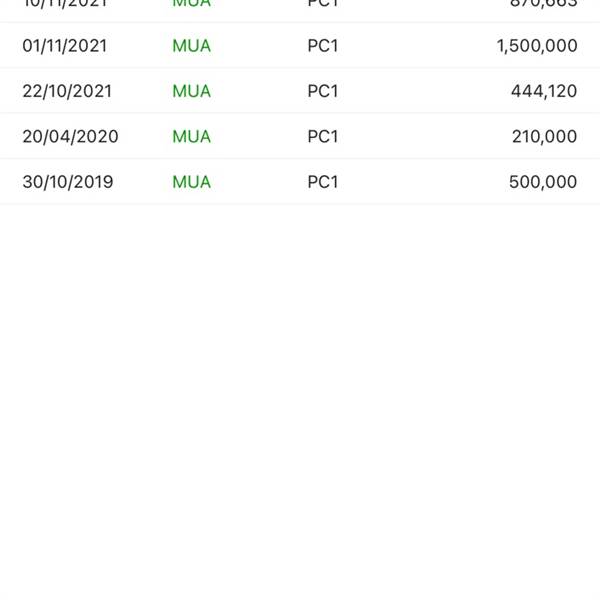The image size is (600, 600).
Task: Click the MUA link in the 22/10/2021 row
Action: (x=191, y=91)
